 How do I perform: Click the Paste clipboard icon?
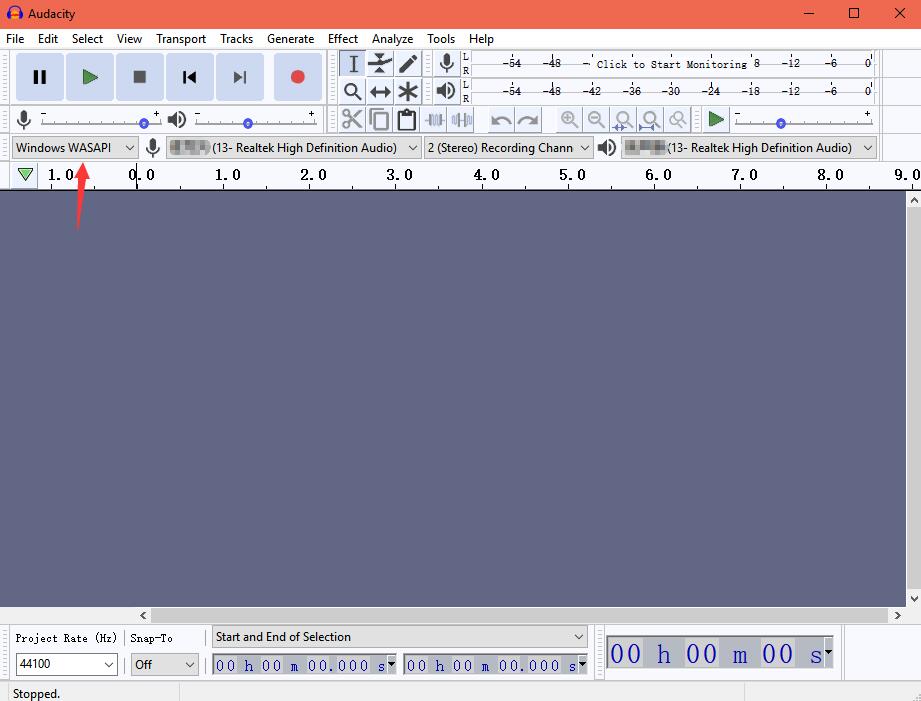tap(406, 120)
